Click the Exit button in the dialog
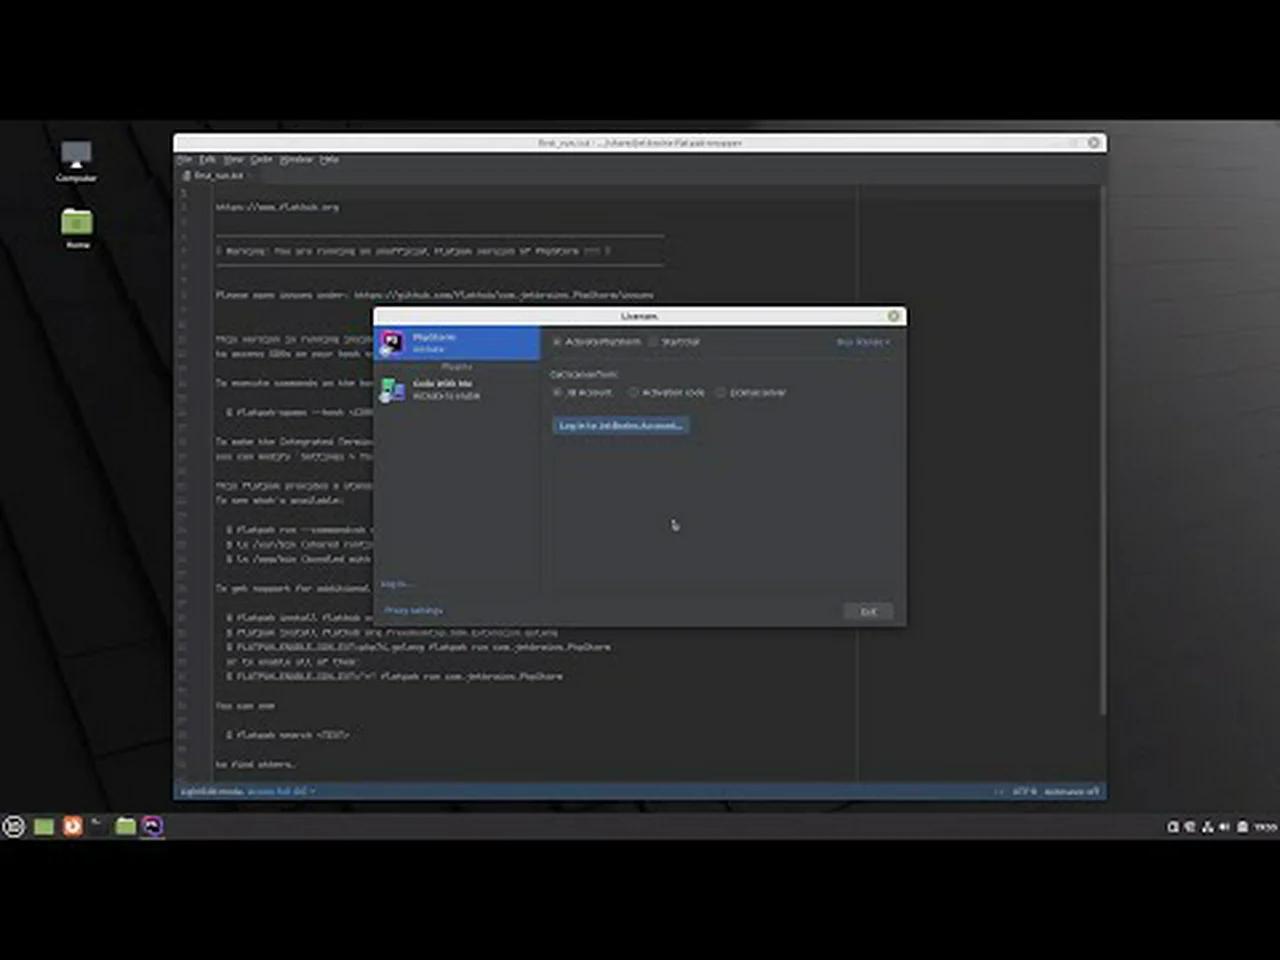 click(868, 611)
